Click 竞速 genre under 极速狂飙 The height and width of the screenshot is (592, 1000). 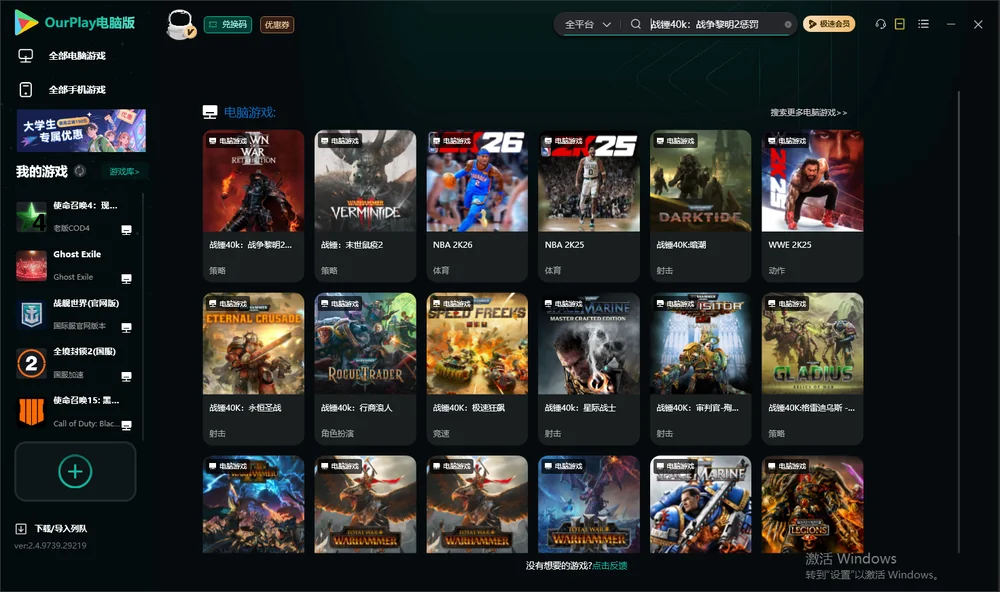pyautogui.click(x=441, y=433)
